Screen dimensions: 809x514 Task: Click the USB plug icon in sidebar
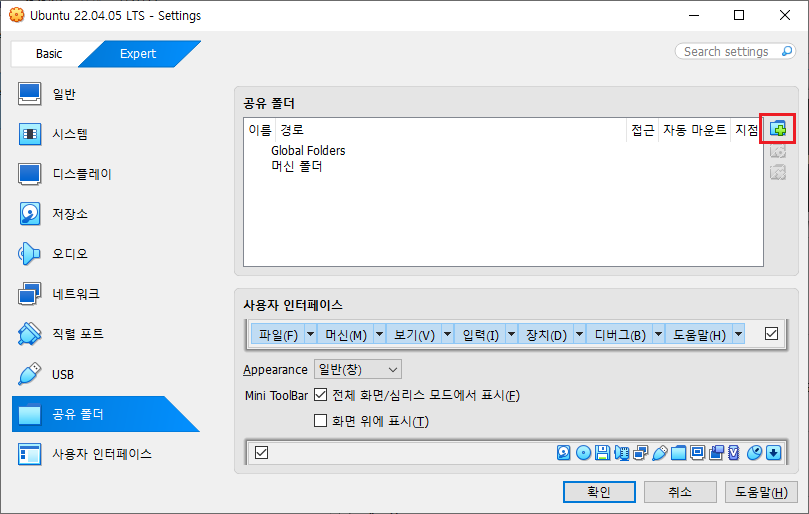coord(29,374)
